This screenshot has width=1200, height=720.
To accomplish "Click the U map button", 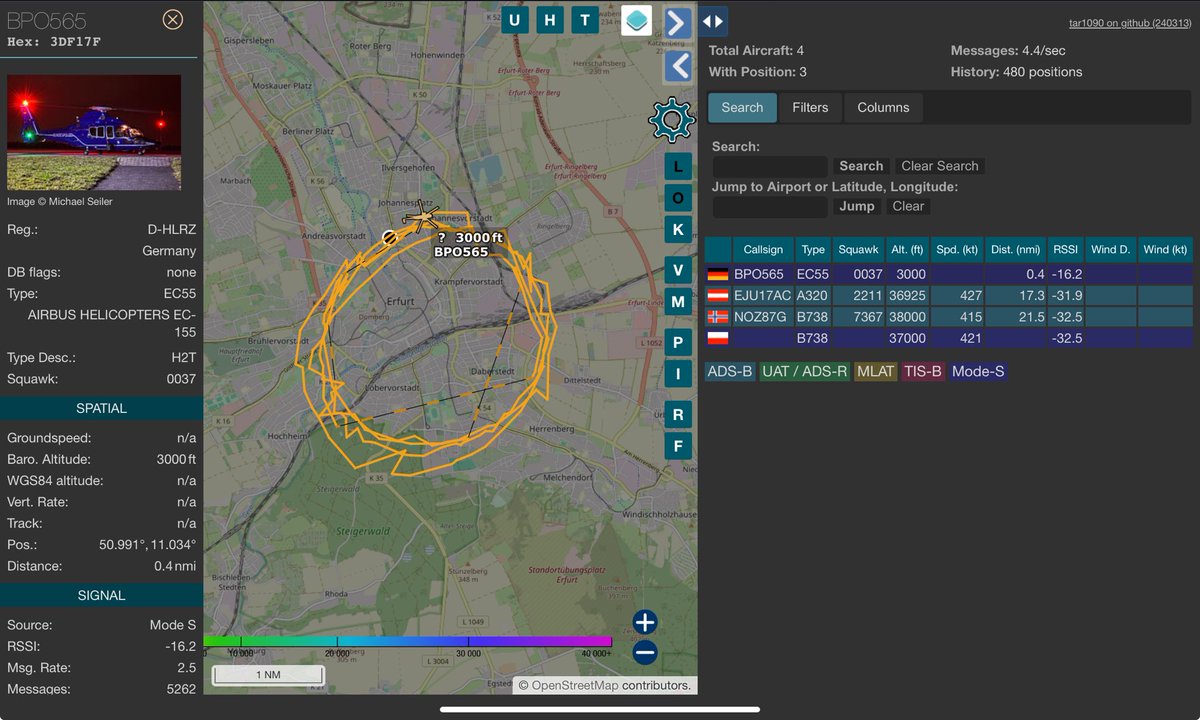I will (514, 20).
